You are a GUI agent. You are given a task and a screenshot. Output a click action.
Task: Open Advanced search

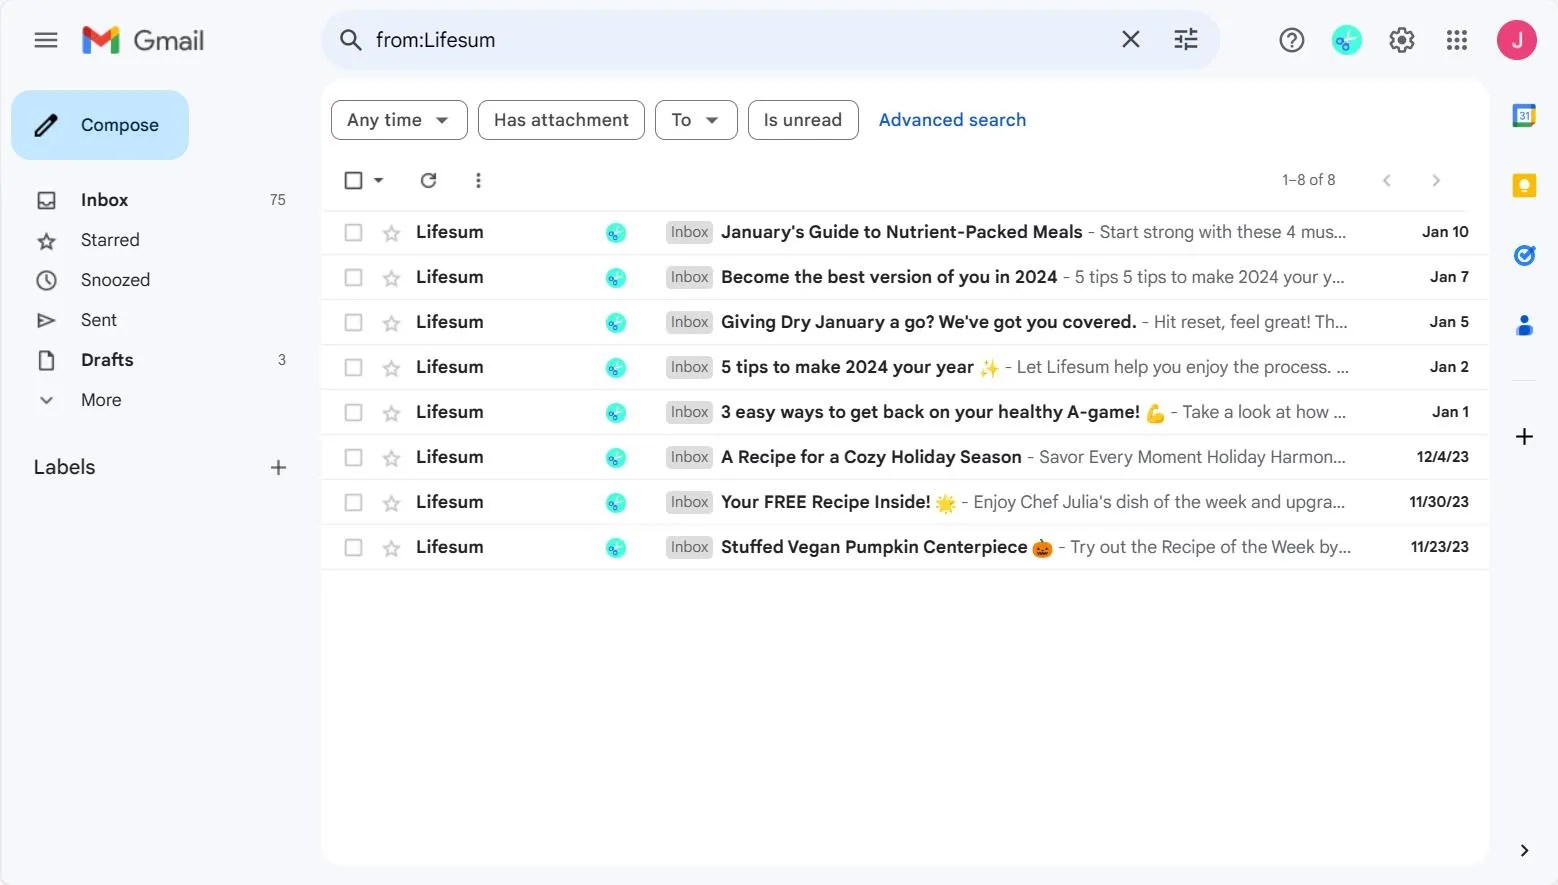point(951,119)
